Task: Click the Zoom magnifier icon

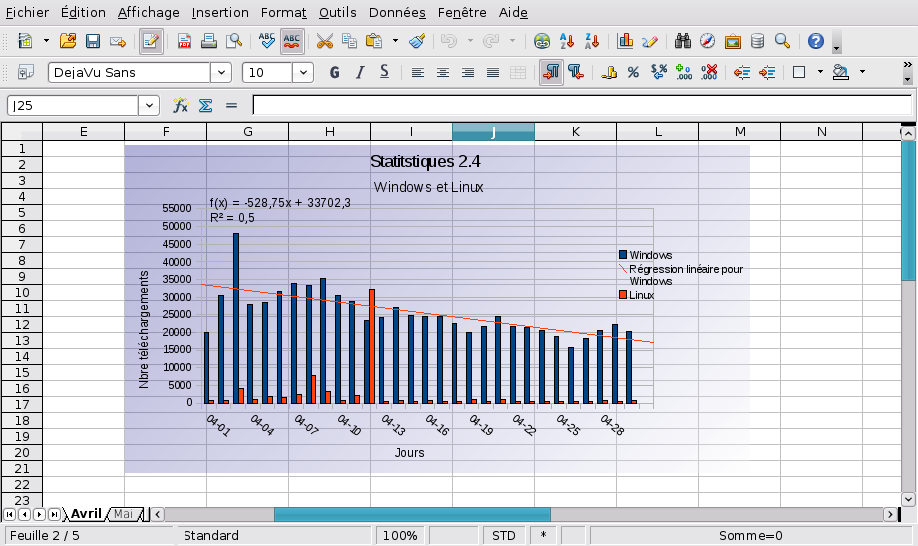Action: click(782, 41)
